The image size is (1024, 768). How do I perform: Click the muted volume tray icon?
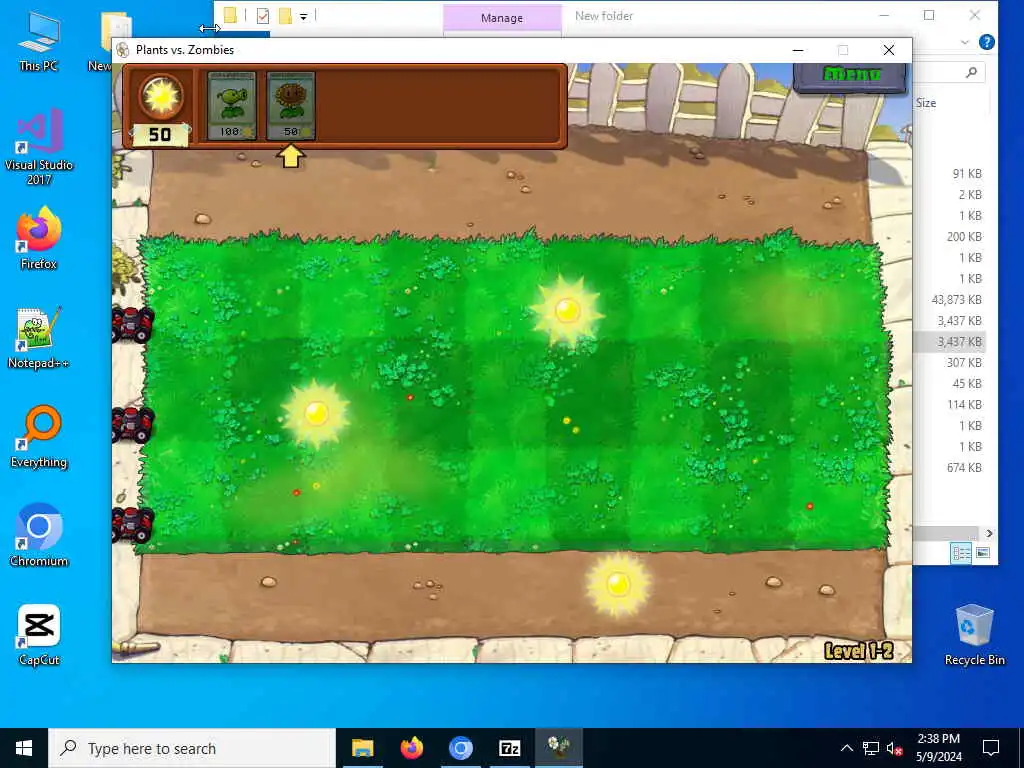coord(894,748)
